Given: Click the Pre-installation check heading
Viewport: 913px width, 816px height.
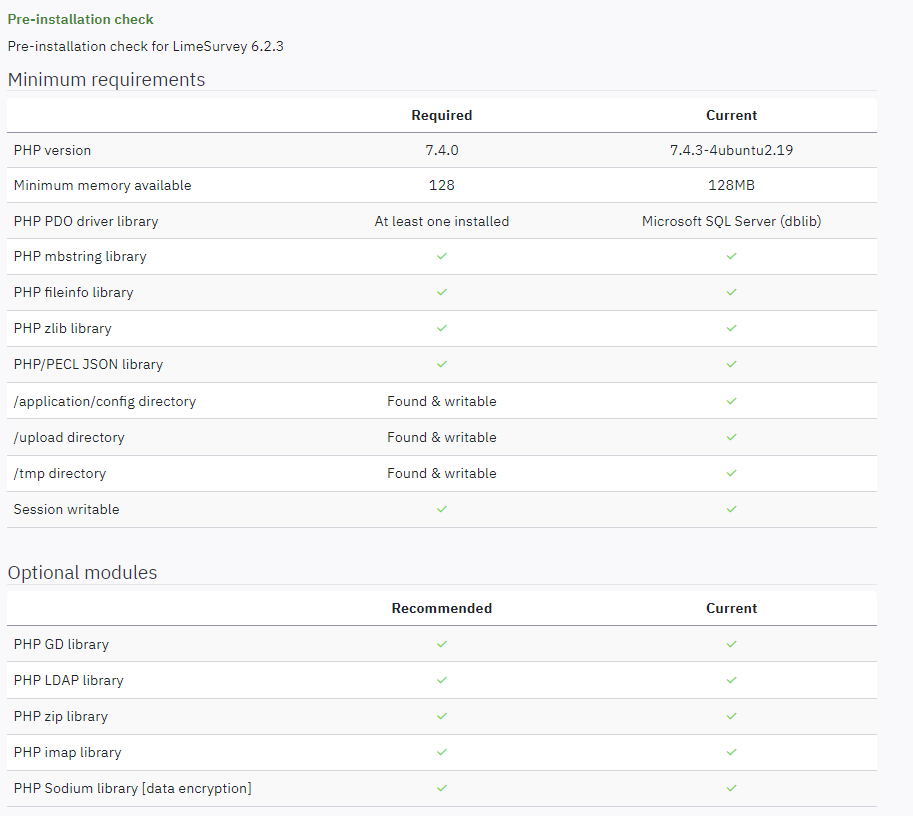Looking at the screenshot, I should pos(81,19).
